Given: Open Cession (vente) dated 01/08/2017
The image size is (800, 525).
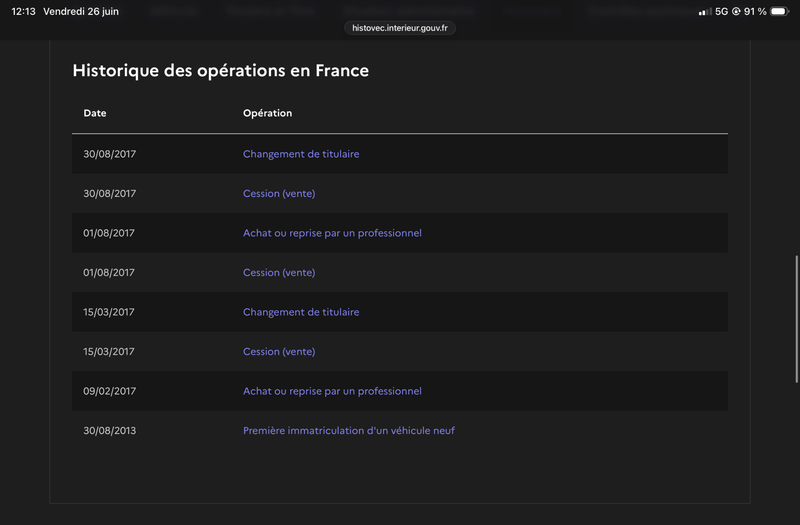Looking at the screenshot, I should [279, 272].
